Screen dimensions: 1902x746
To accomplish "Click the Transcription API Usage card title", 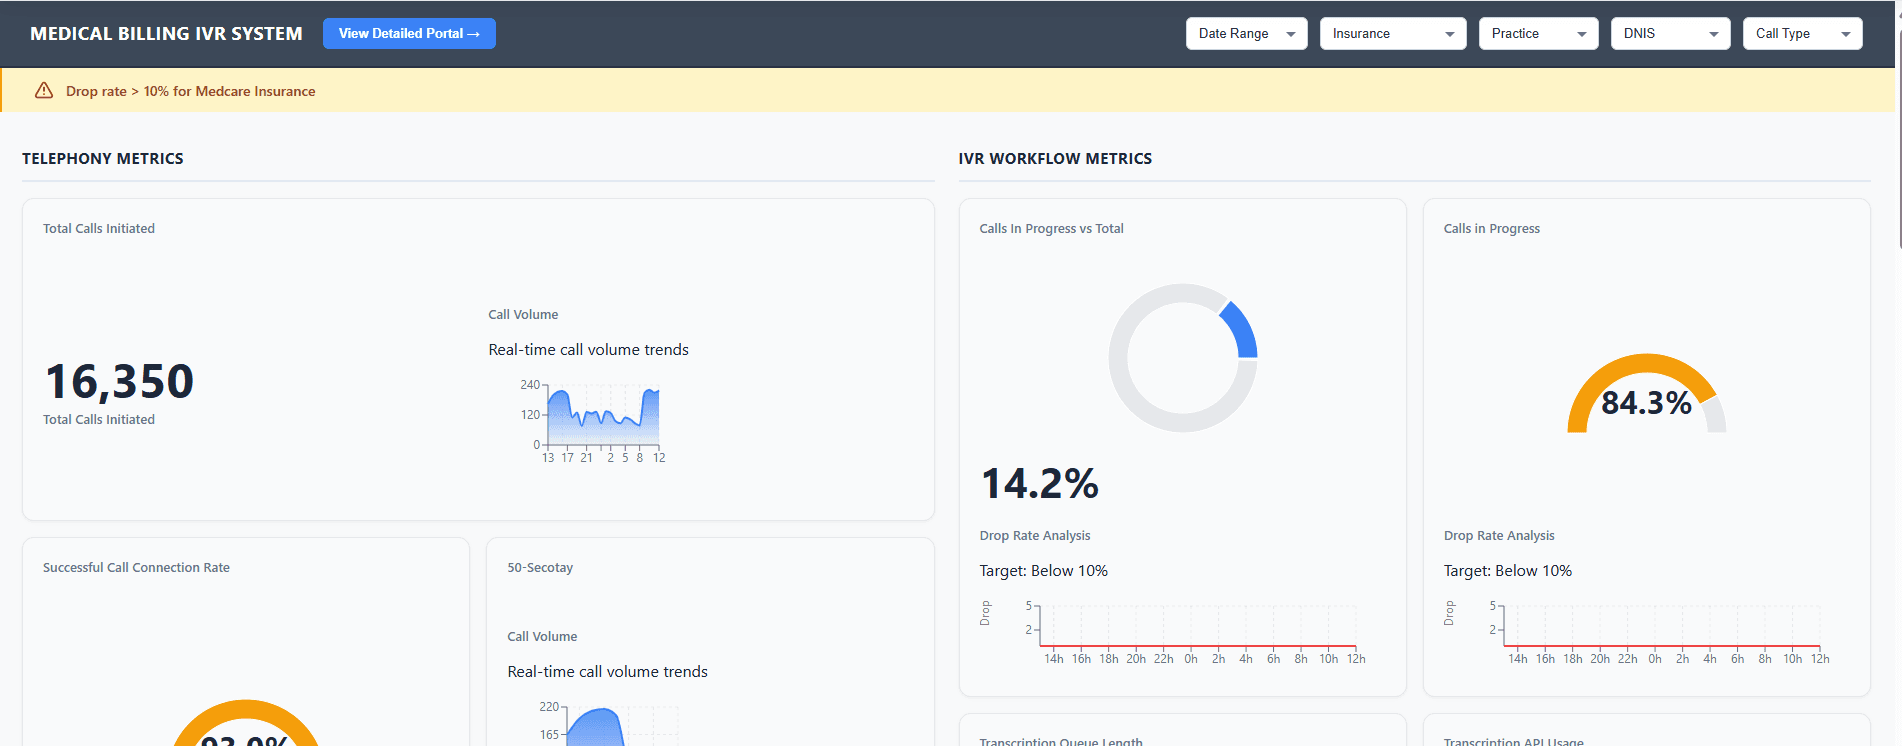I will click(x=1513, y=741).
